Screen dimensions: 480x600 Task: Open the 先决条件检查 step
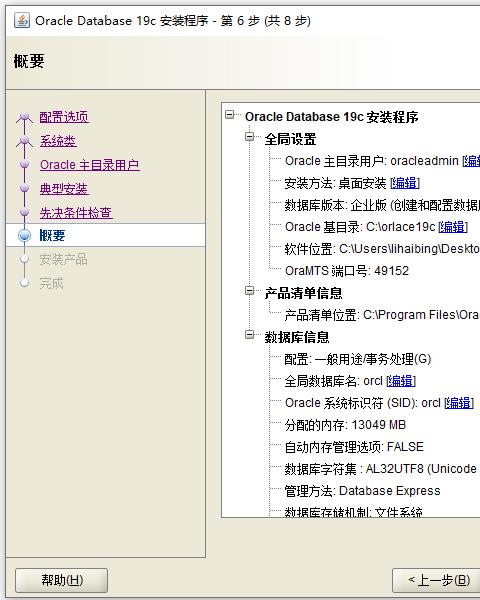(x=76, y=213)
